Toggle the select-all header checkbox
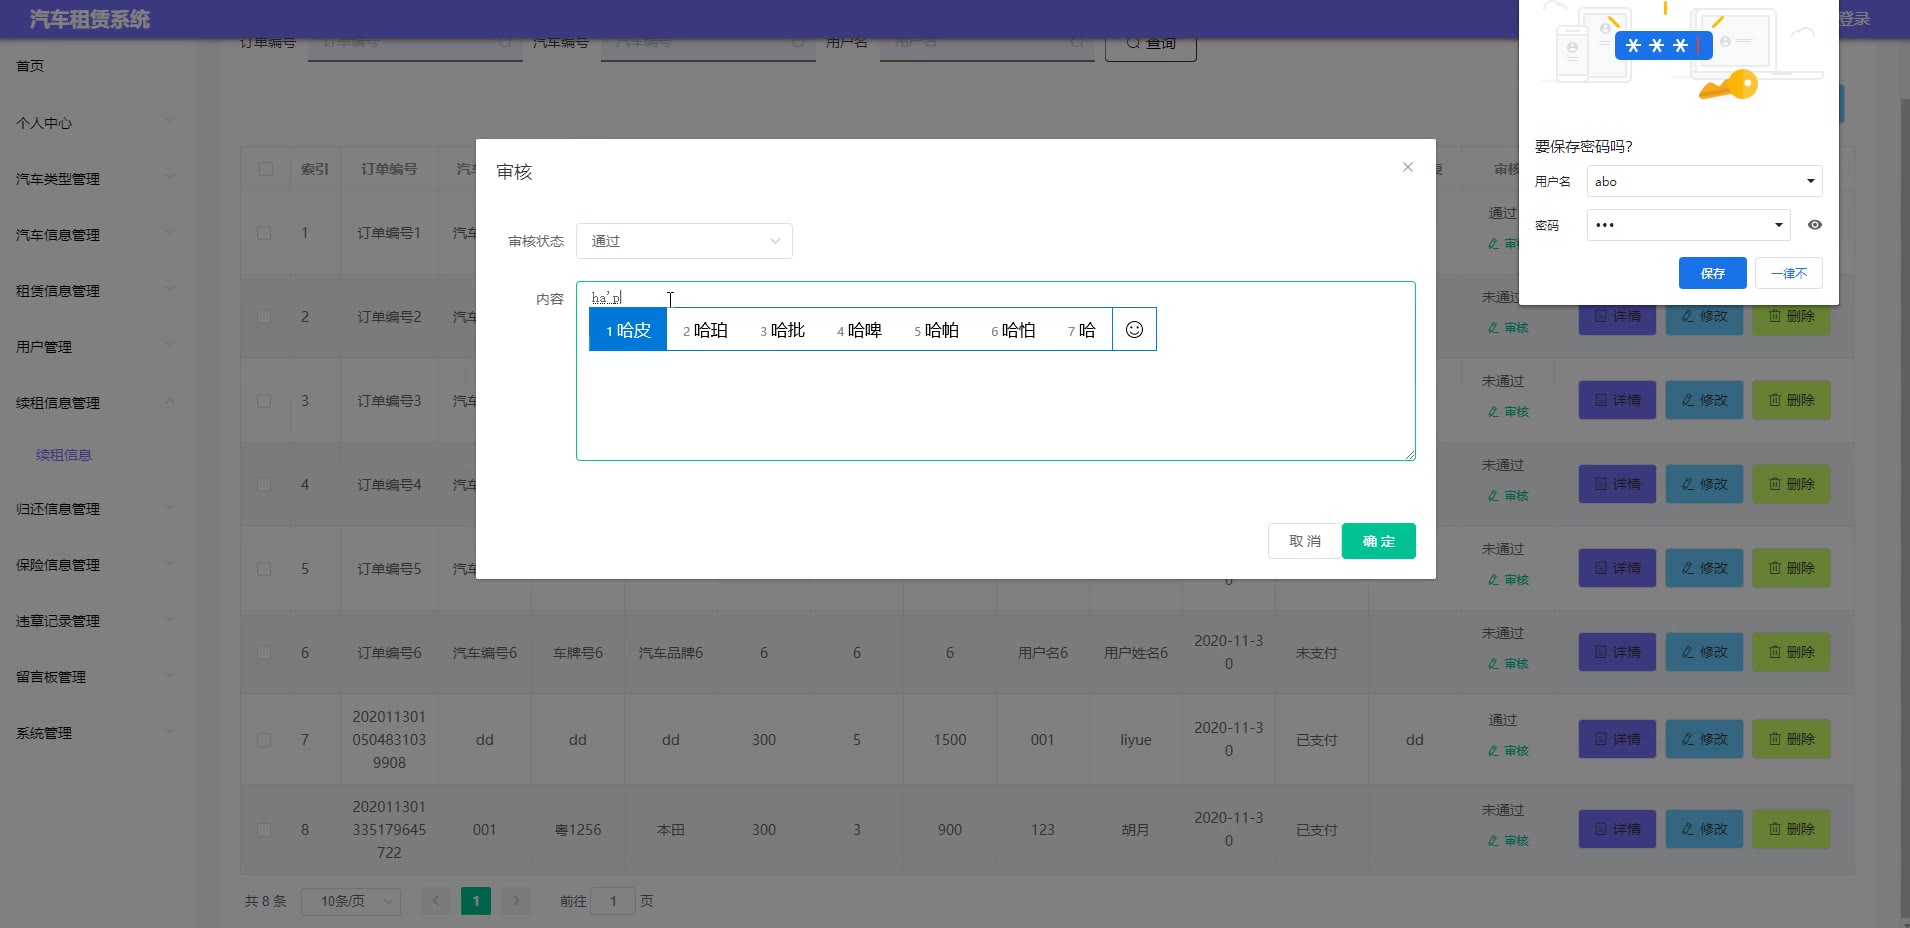The image size is (1910, 928). click(266, 169)
